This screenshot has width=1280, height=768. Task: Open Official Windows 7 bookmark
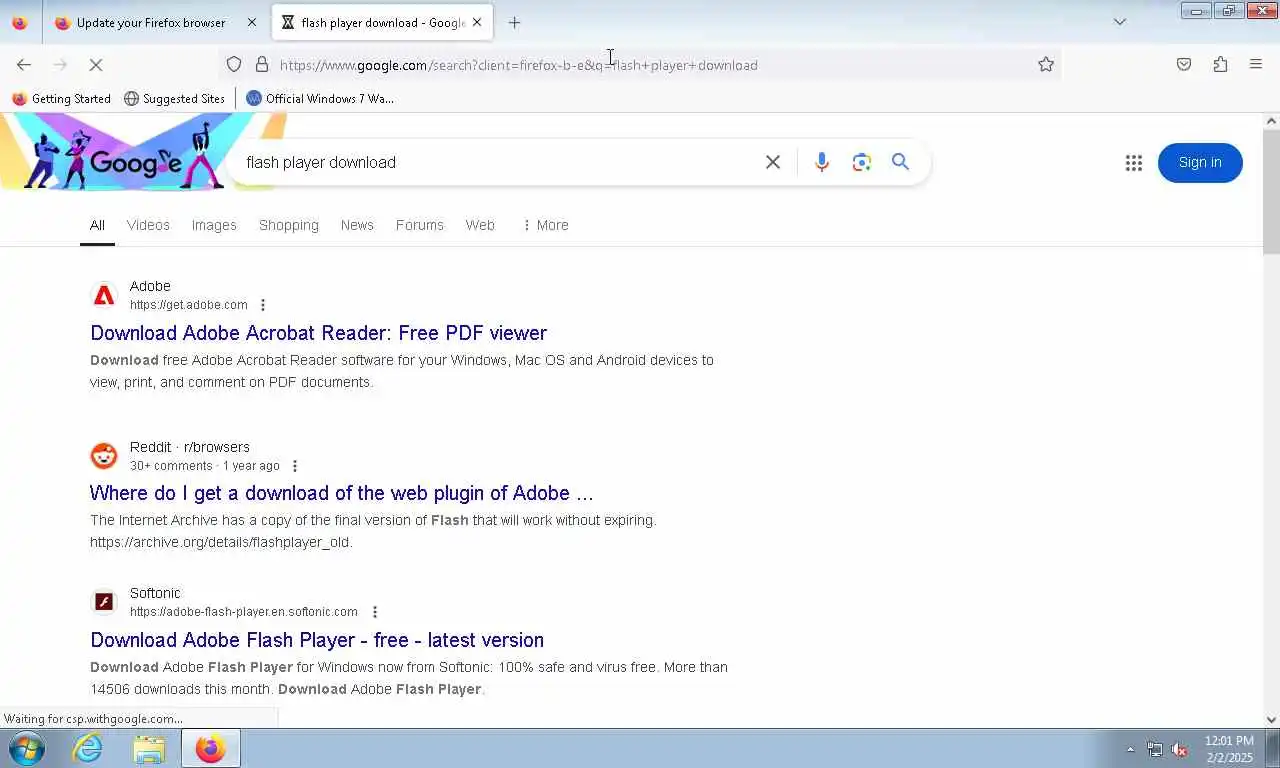tap(320, 98)
